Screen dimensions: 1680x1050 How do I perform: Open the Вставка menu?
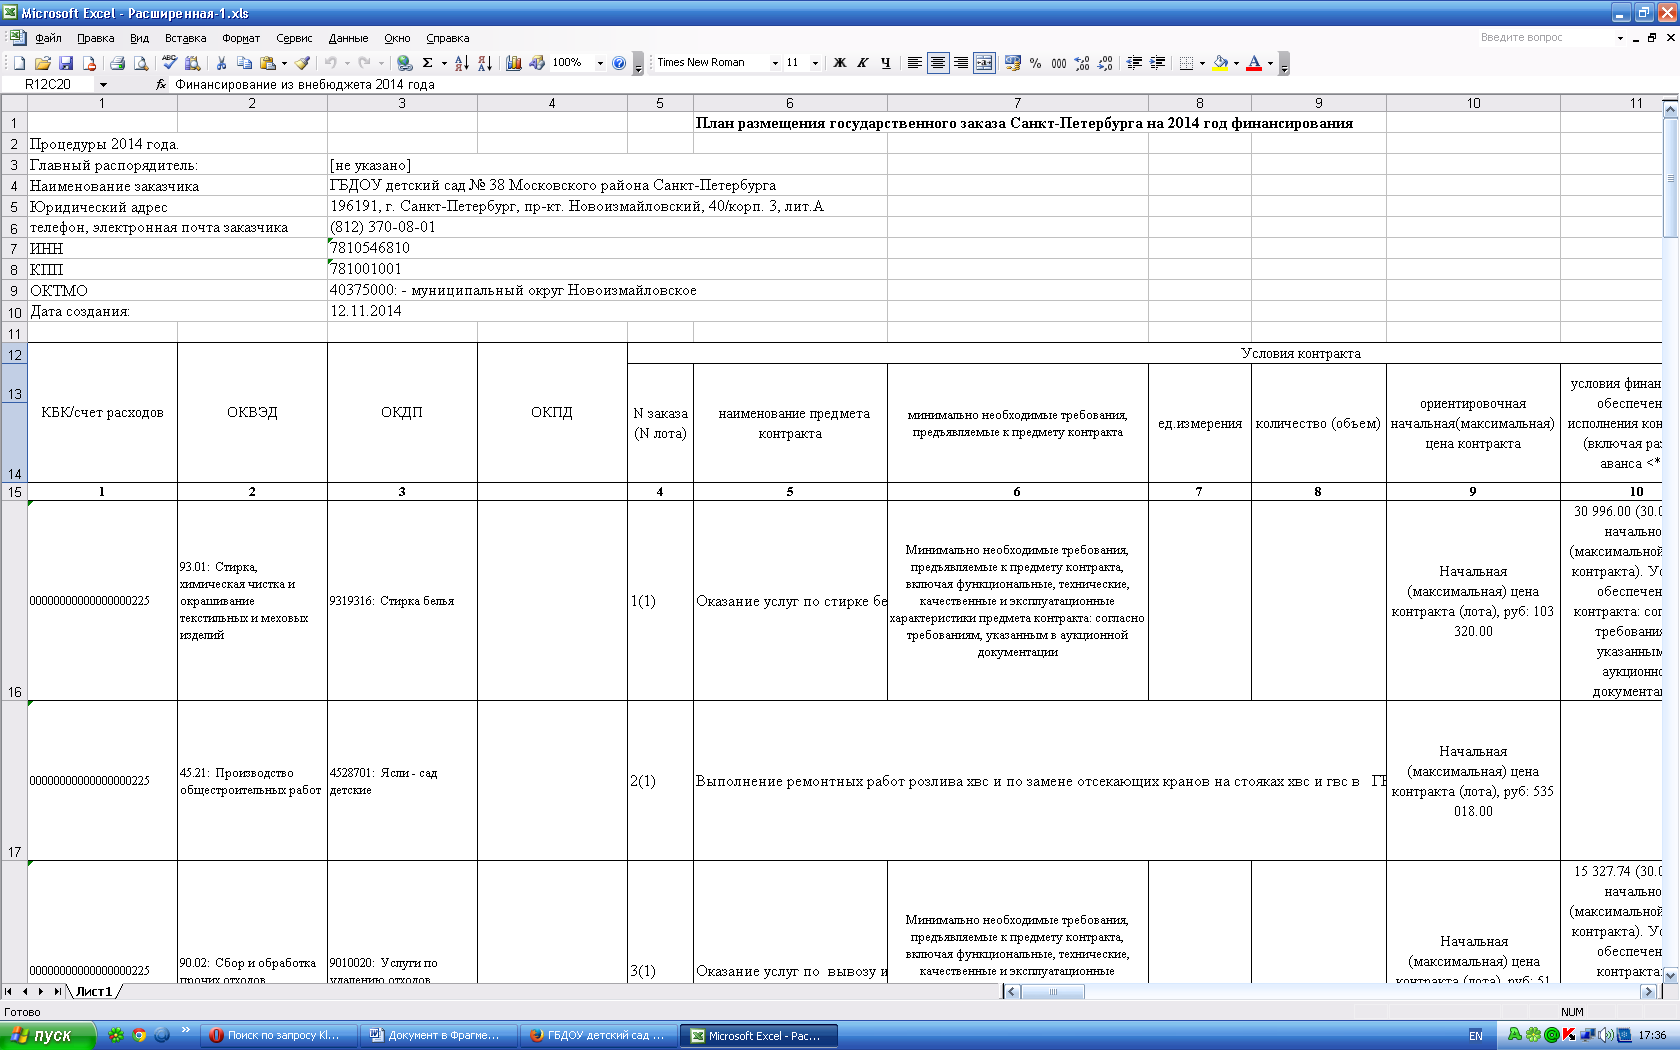tap(186, 38)
